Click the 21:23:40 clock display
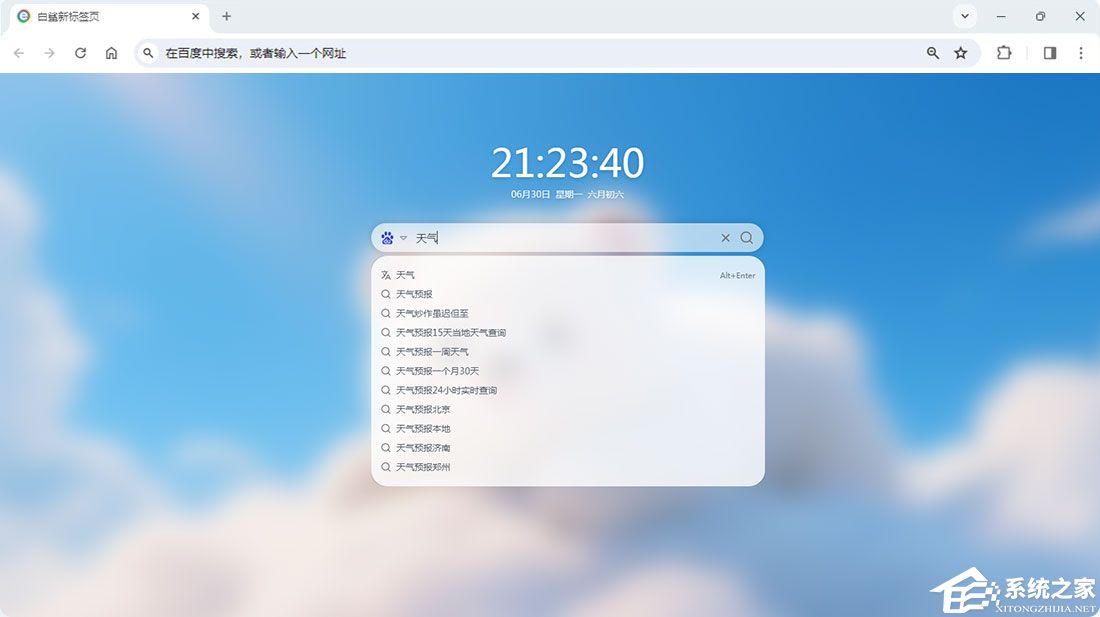The image size is (1100, 617). point(567,163)
